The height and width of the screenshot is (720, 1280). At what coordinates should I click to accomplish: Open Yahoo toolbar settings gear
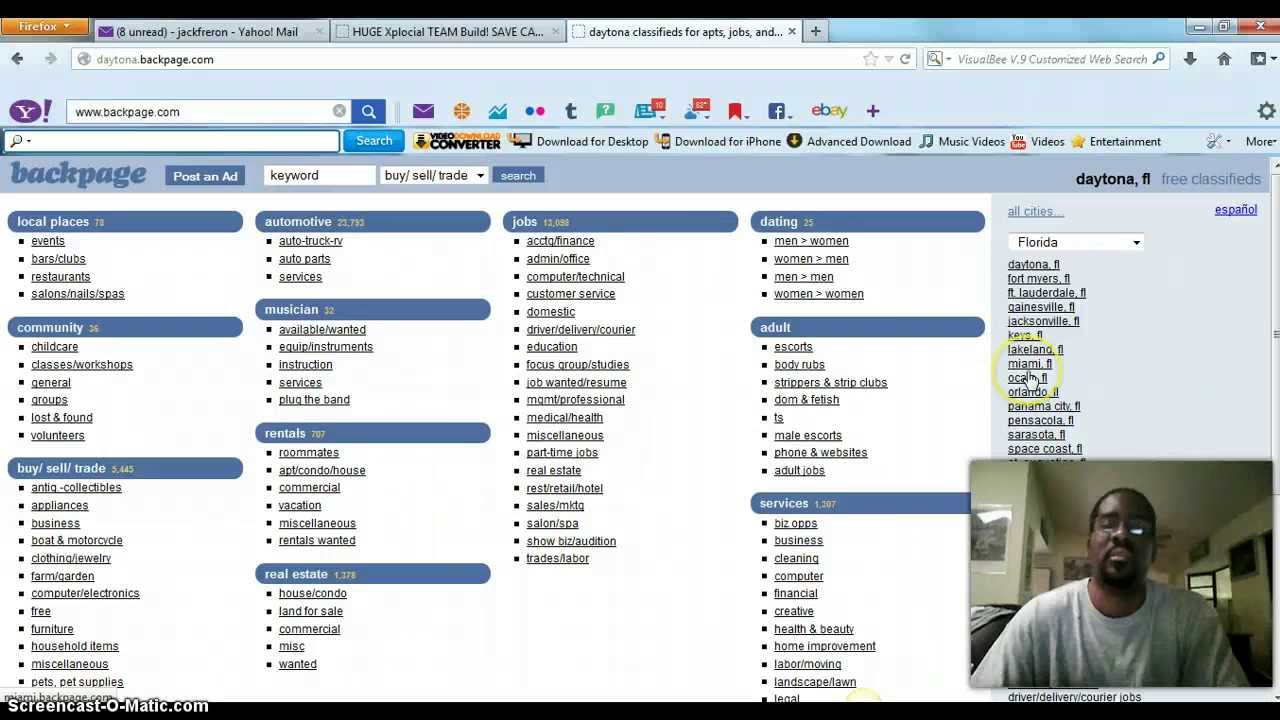(1266, 111)
